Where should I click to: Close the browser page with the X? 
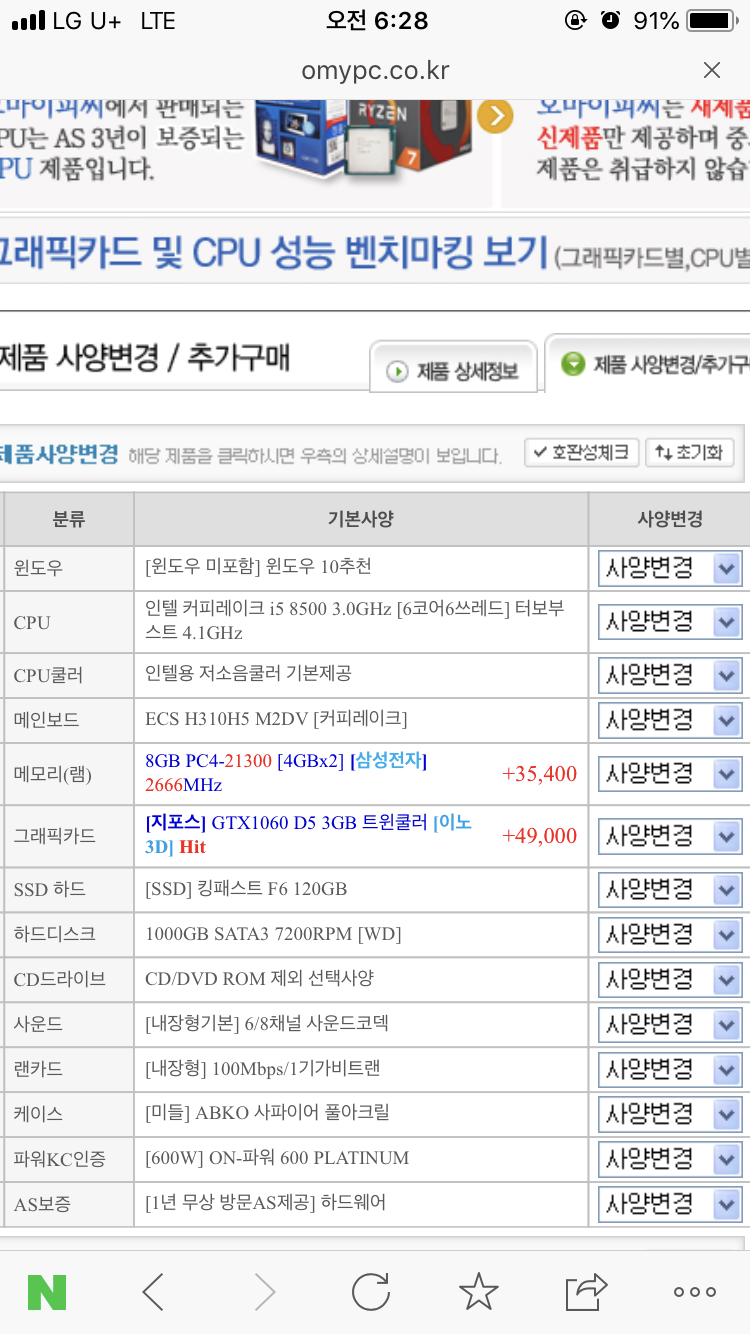(x=712, y=70)
